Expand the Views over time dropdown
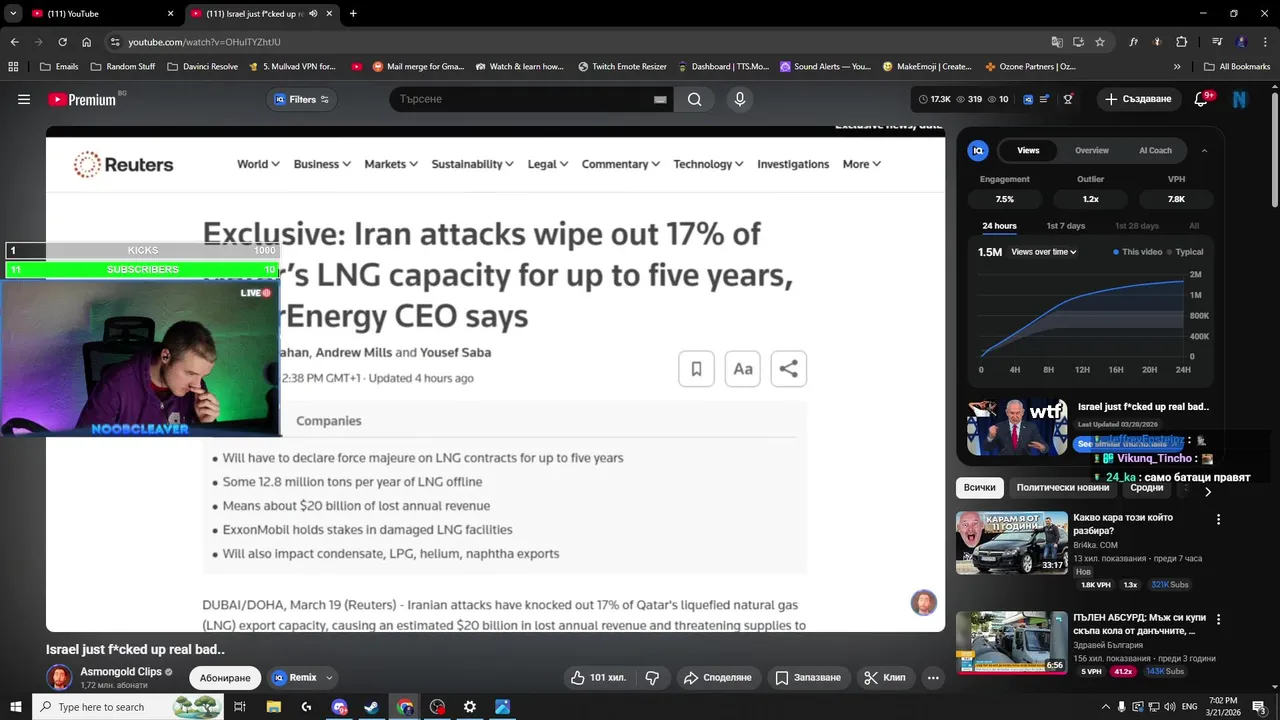This screenshot has width=1280, height=720. coord(1043,252)
